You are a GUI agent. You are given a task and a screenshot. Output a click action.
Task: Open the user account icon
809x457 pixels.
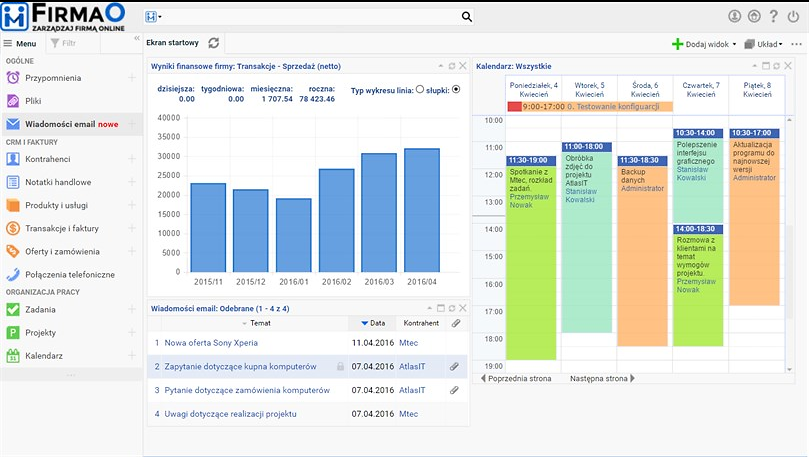(735, 17)
